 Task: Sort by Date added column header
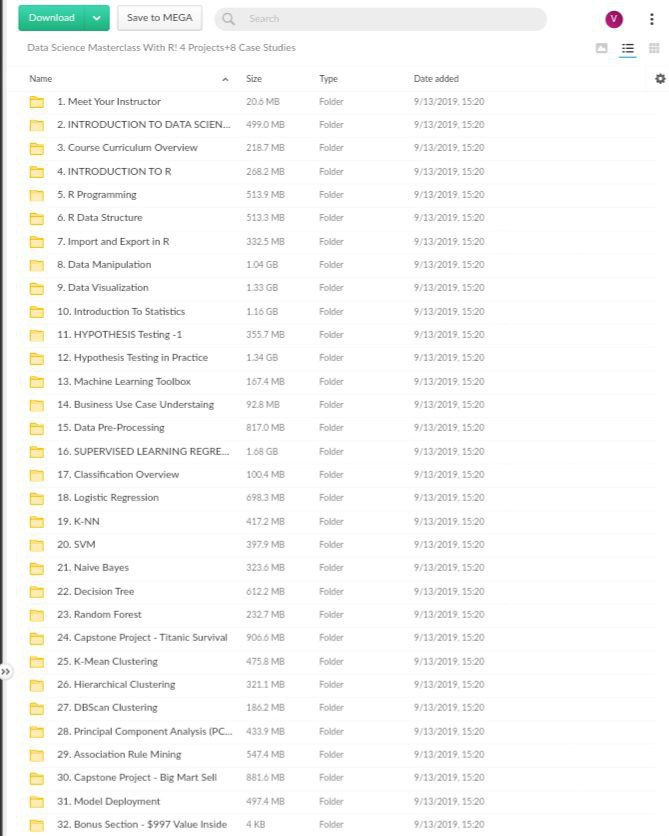(x=436, y=78)
